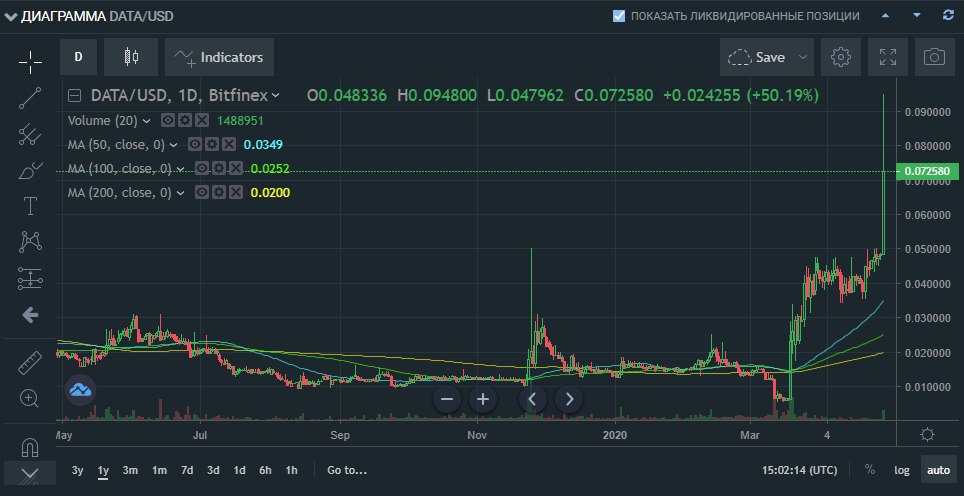The width and height of the screenshot is (964, 496).
Task: Open candlestick chart style selector
Action: coord(131,57)
